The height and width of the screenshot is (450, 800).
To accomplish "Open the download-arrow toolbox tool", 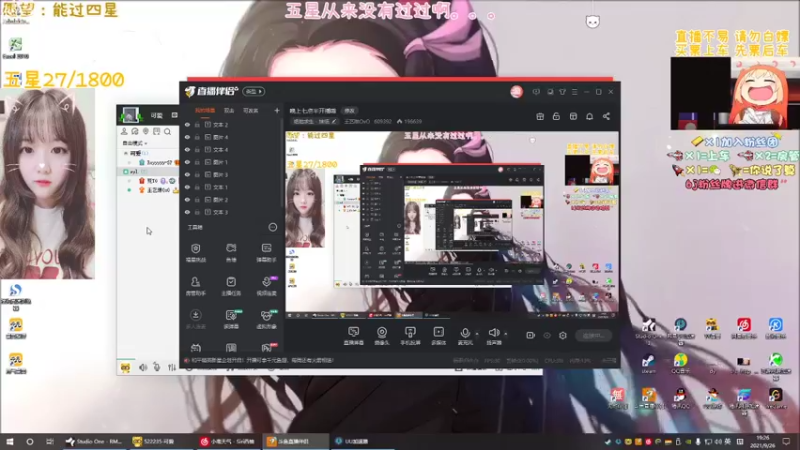I will (x=195, y=319).
